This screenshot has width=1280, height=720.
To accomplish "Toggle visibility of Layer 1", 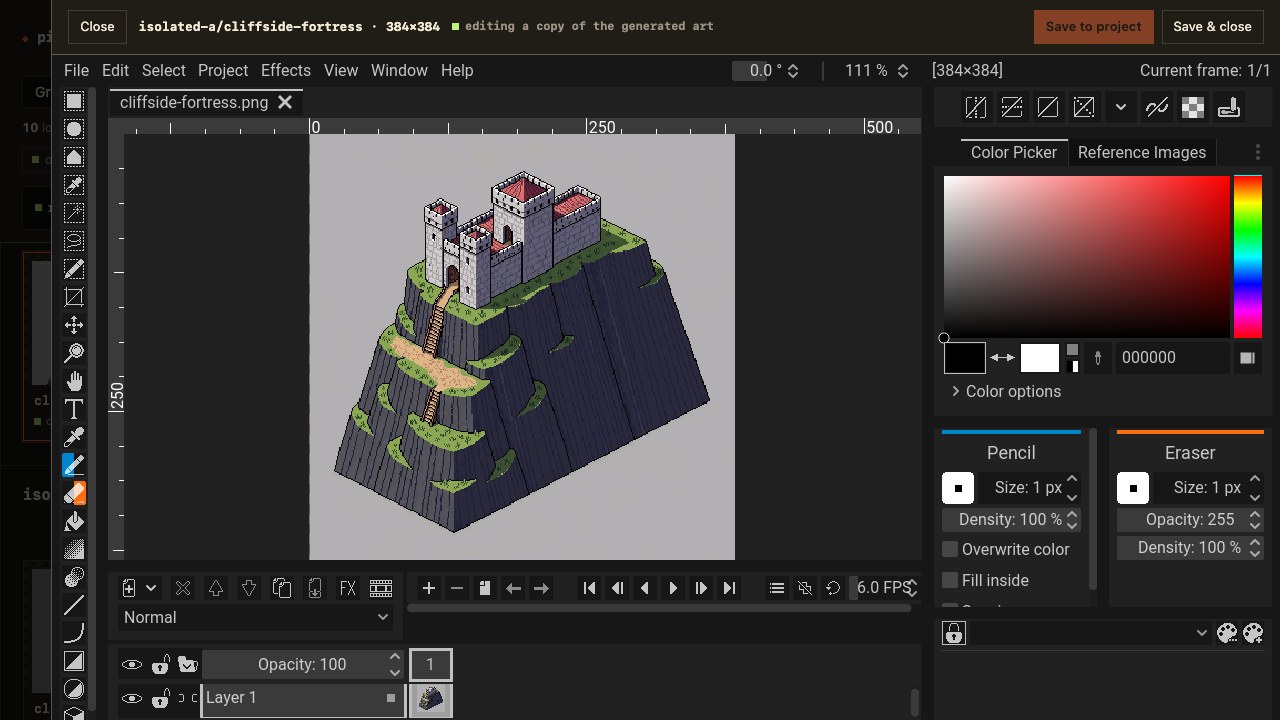I will (131, 698).
